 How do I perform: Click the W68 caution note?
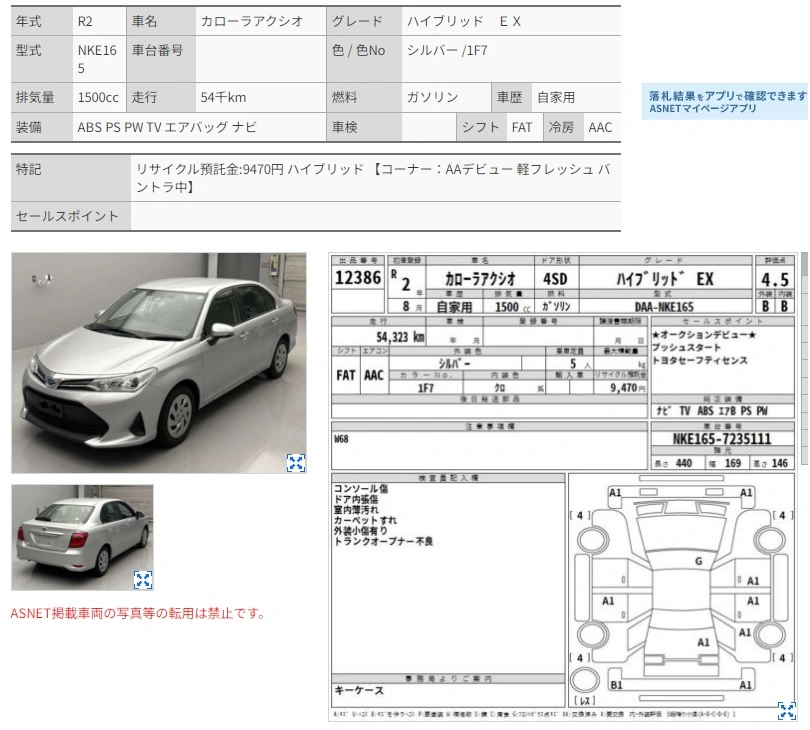(341, 439)
